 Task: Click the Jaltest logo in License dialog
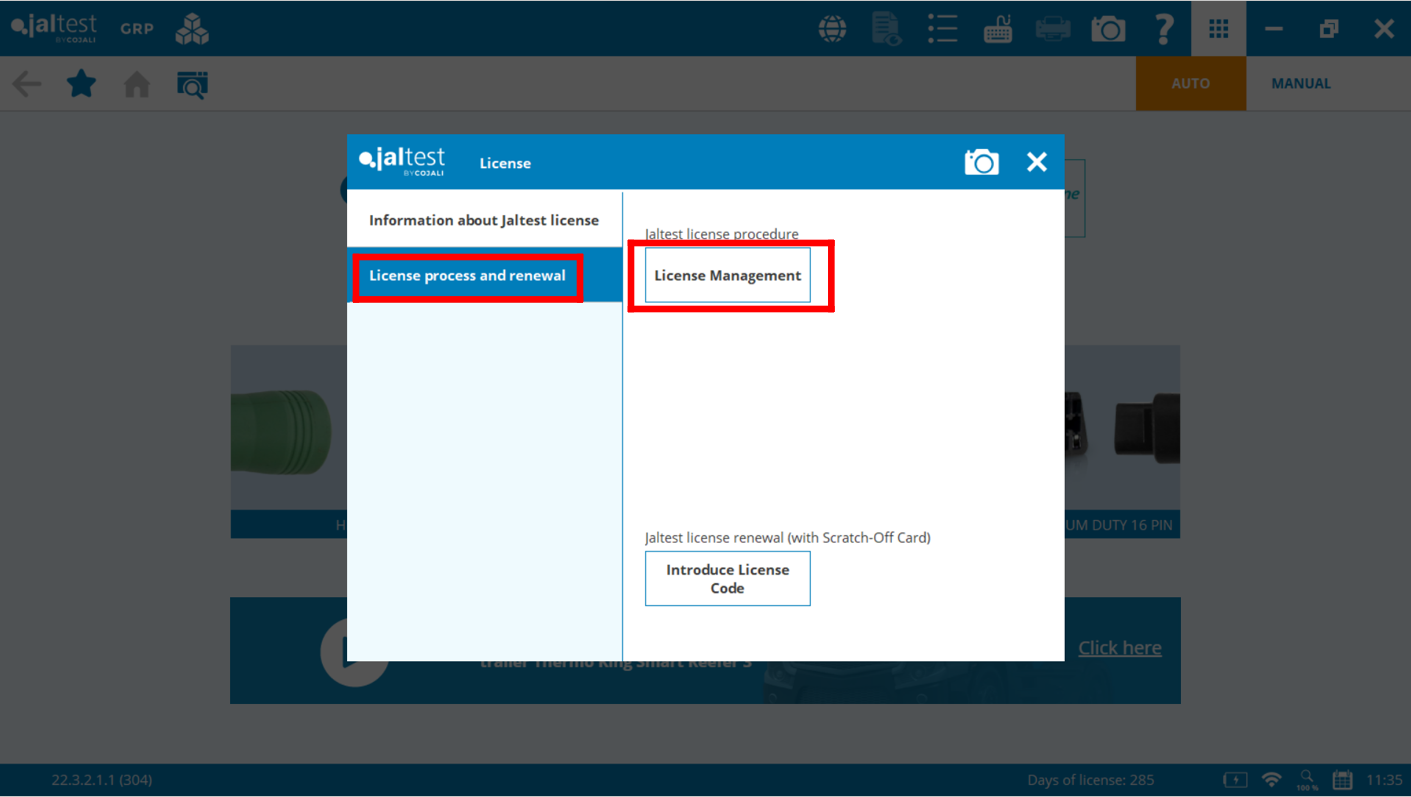click(402, 162)
